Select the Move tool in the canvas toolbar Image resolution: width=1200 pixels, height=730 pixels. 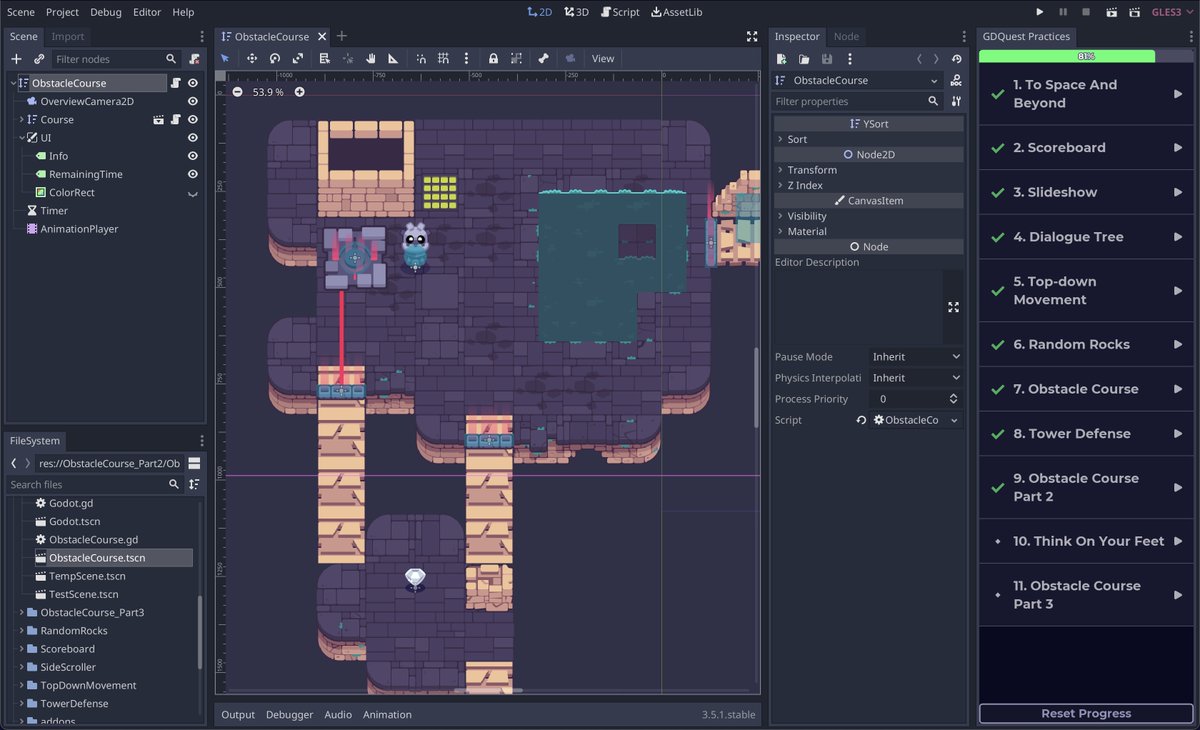pos(251,58)
